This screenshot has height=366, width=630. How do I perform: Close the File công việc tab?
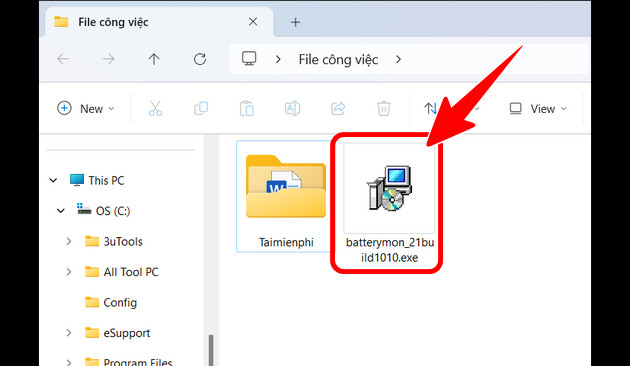coord(253,22)
